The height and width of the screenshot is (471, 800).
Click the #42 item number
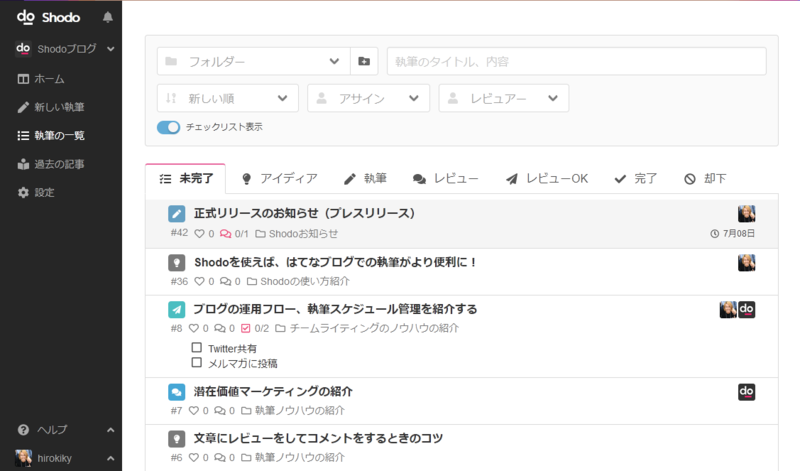pos(179,233)
